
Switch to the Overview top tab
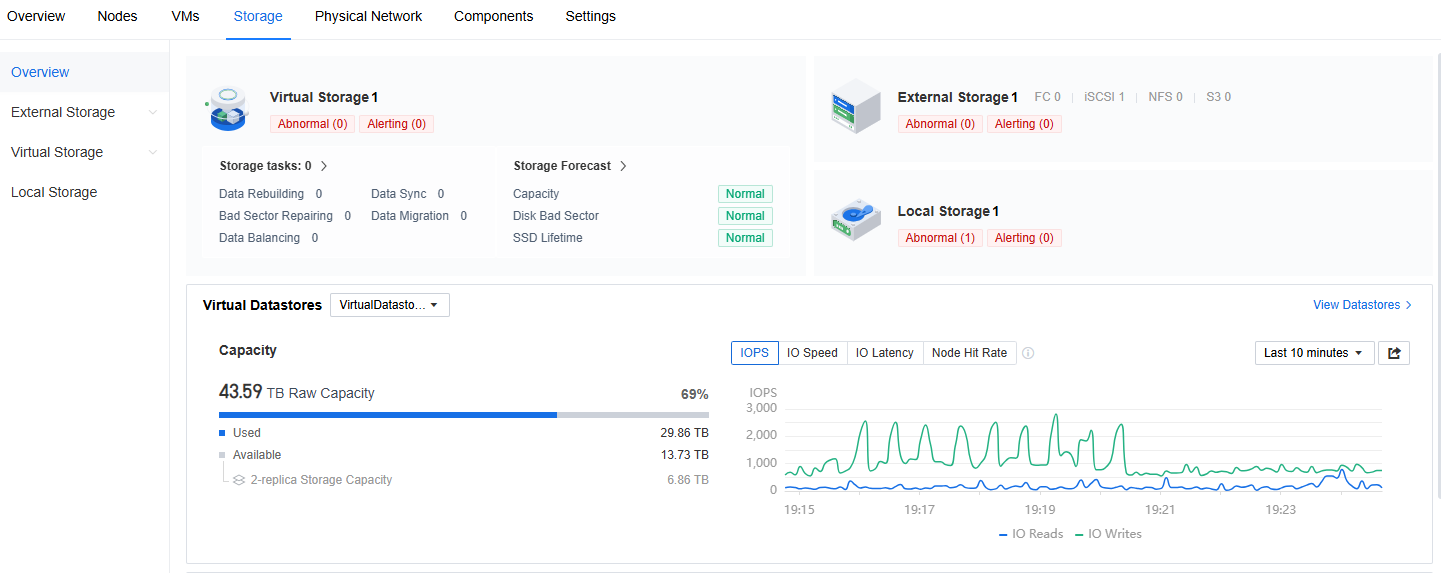(x=36, y=16)
